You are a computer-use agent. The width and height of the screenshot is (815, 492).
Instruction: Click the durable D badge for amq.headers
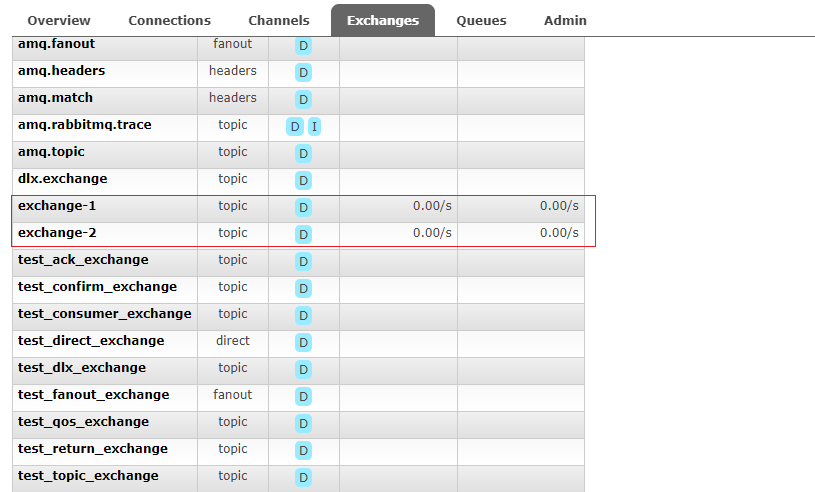coord(304,73)
